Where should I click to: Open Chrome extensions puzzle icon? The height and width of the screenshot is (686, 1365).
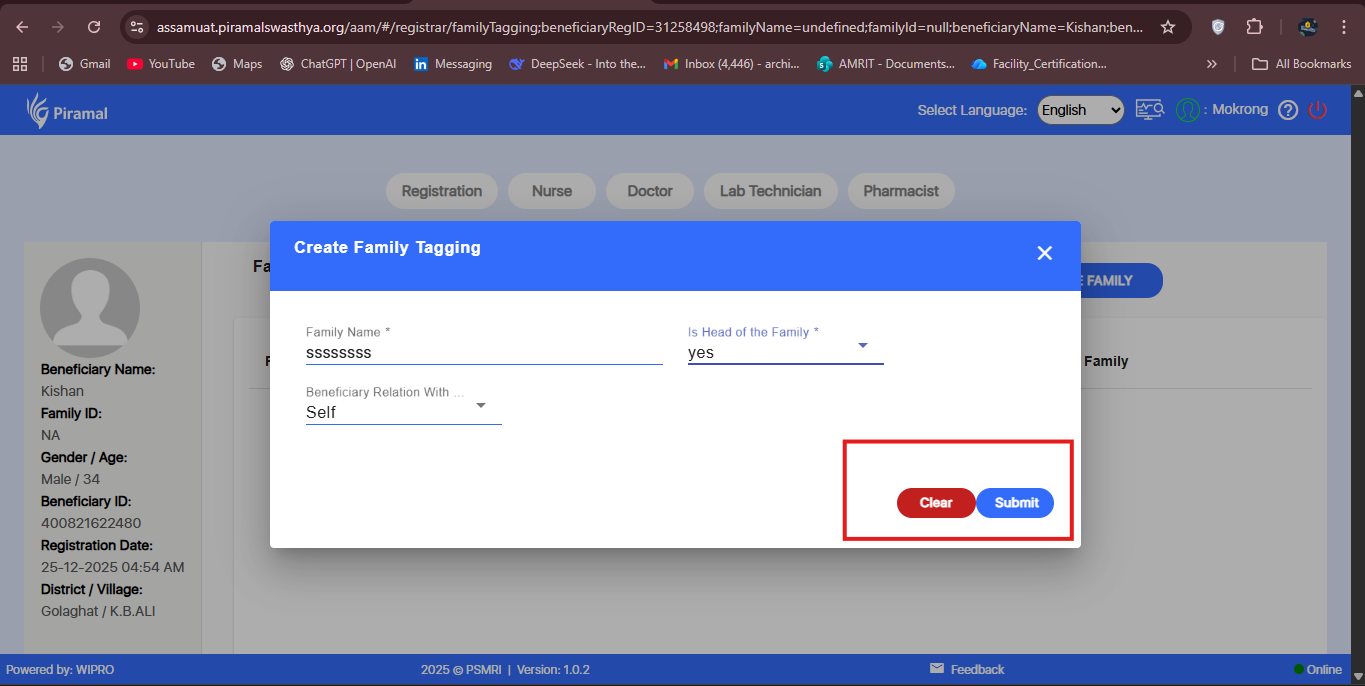click(x=1254, y=27)
